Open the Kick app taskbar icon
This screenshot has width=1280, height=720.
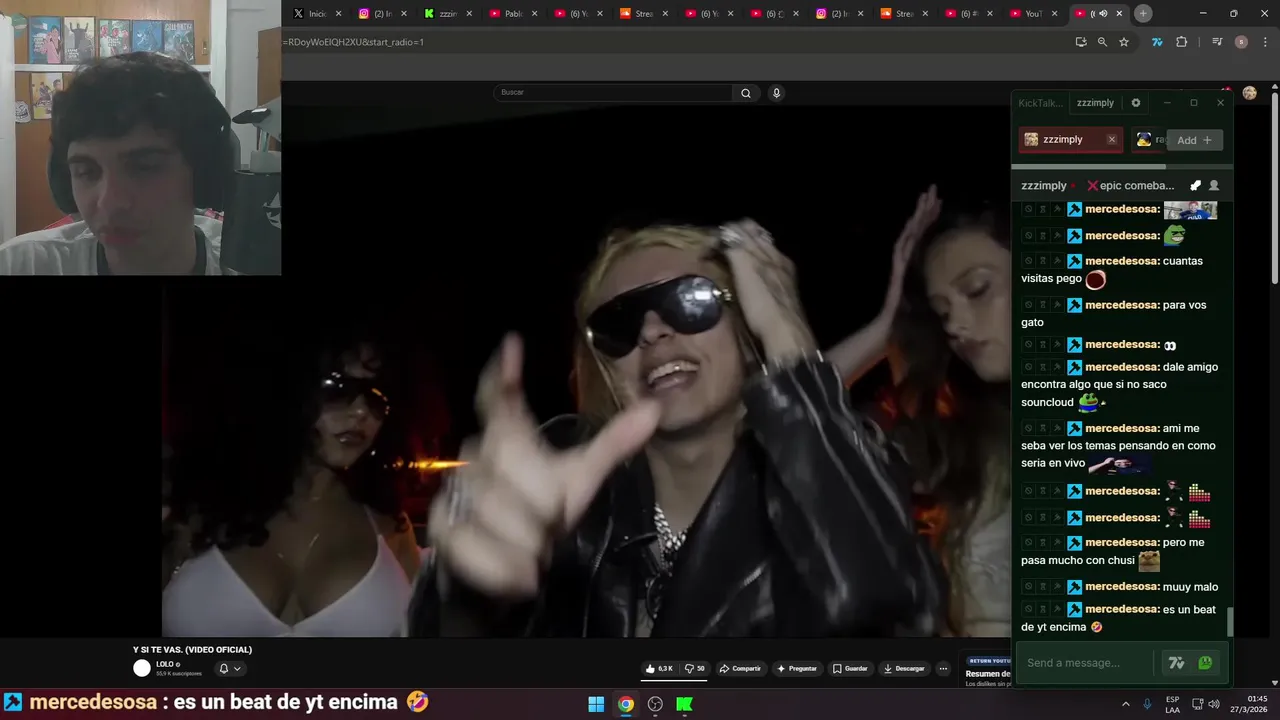tap(685, 704)
